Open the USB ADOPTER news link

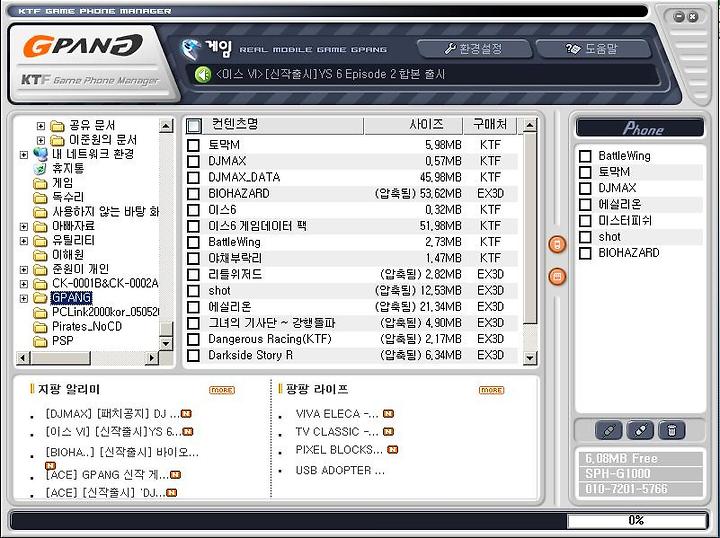click(340, 471)
